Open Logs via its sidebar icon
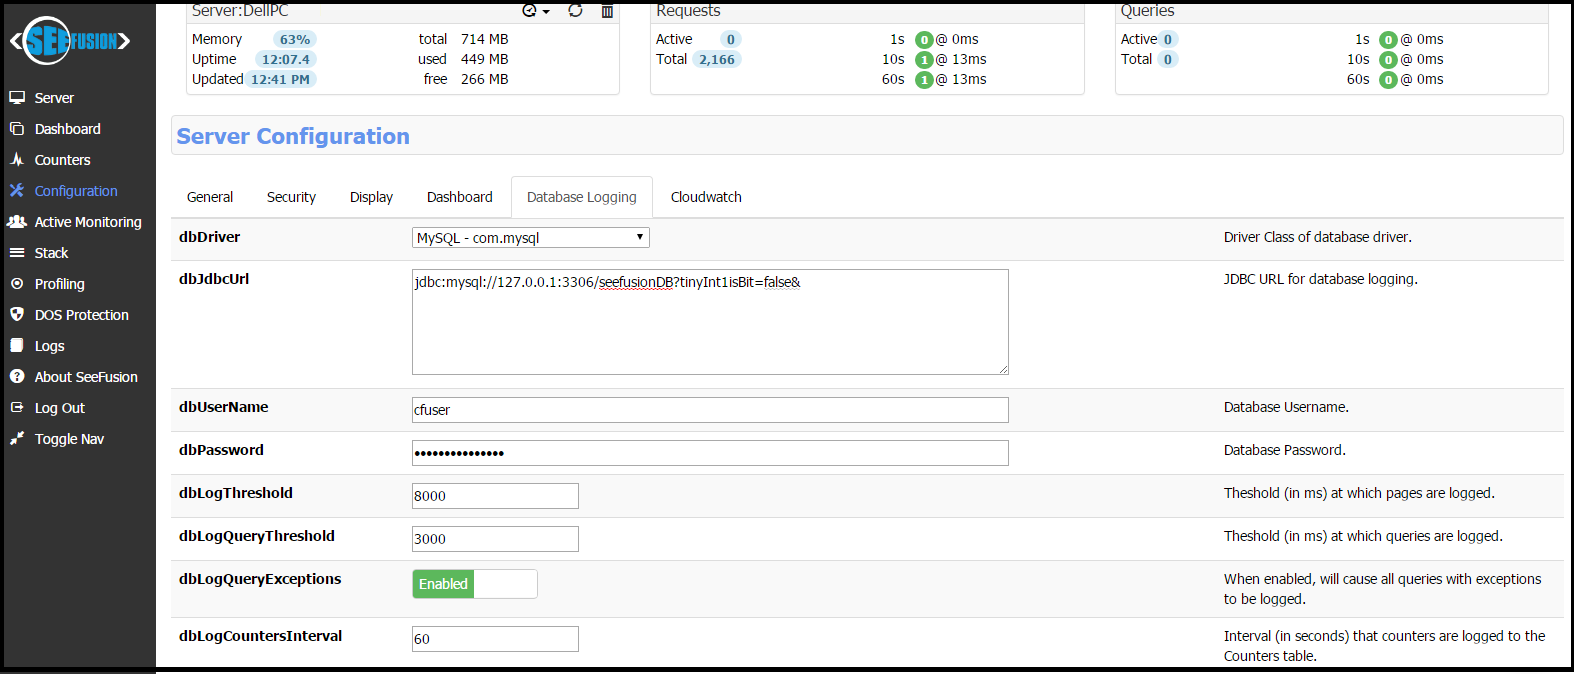The height and width of the screenshot is (674, 1574). point(17,346)
